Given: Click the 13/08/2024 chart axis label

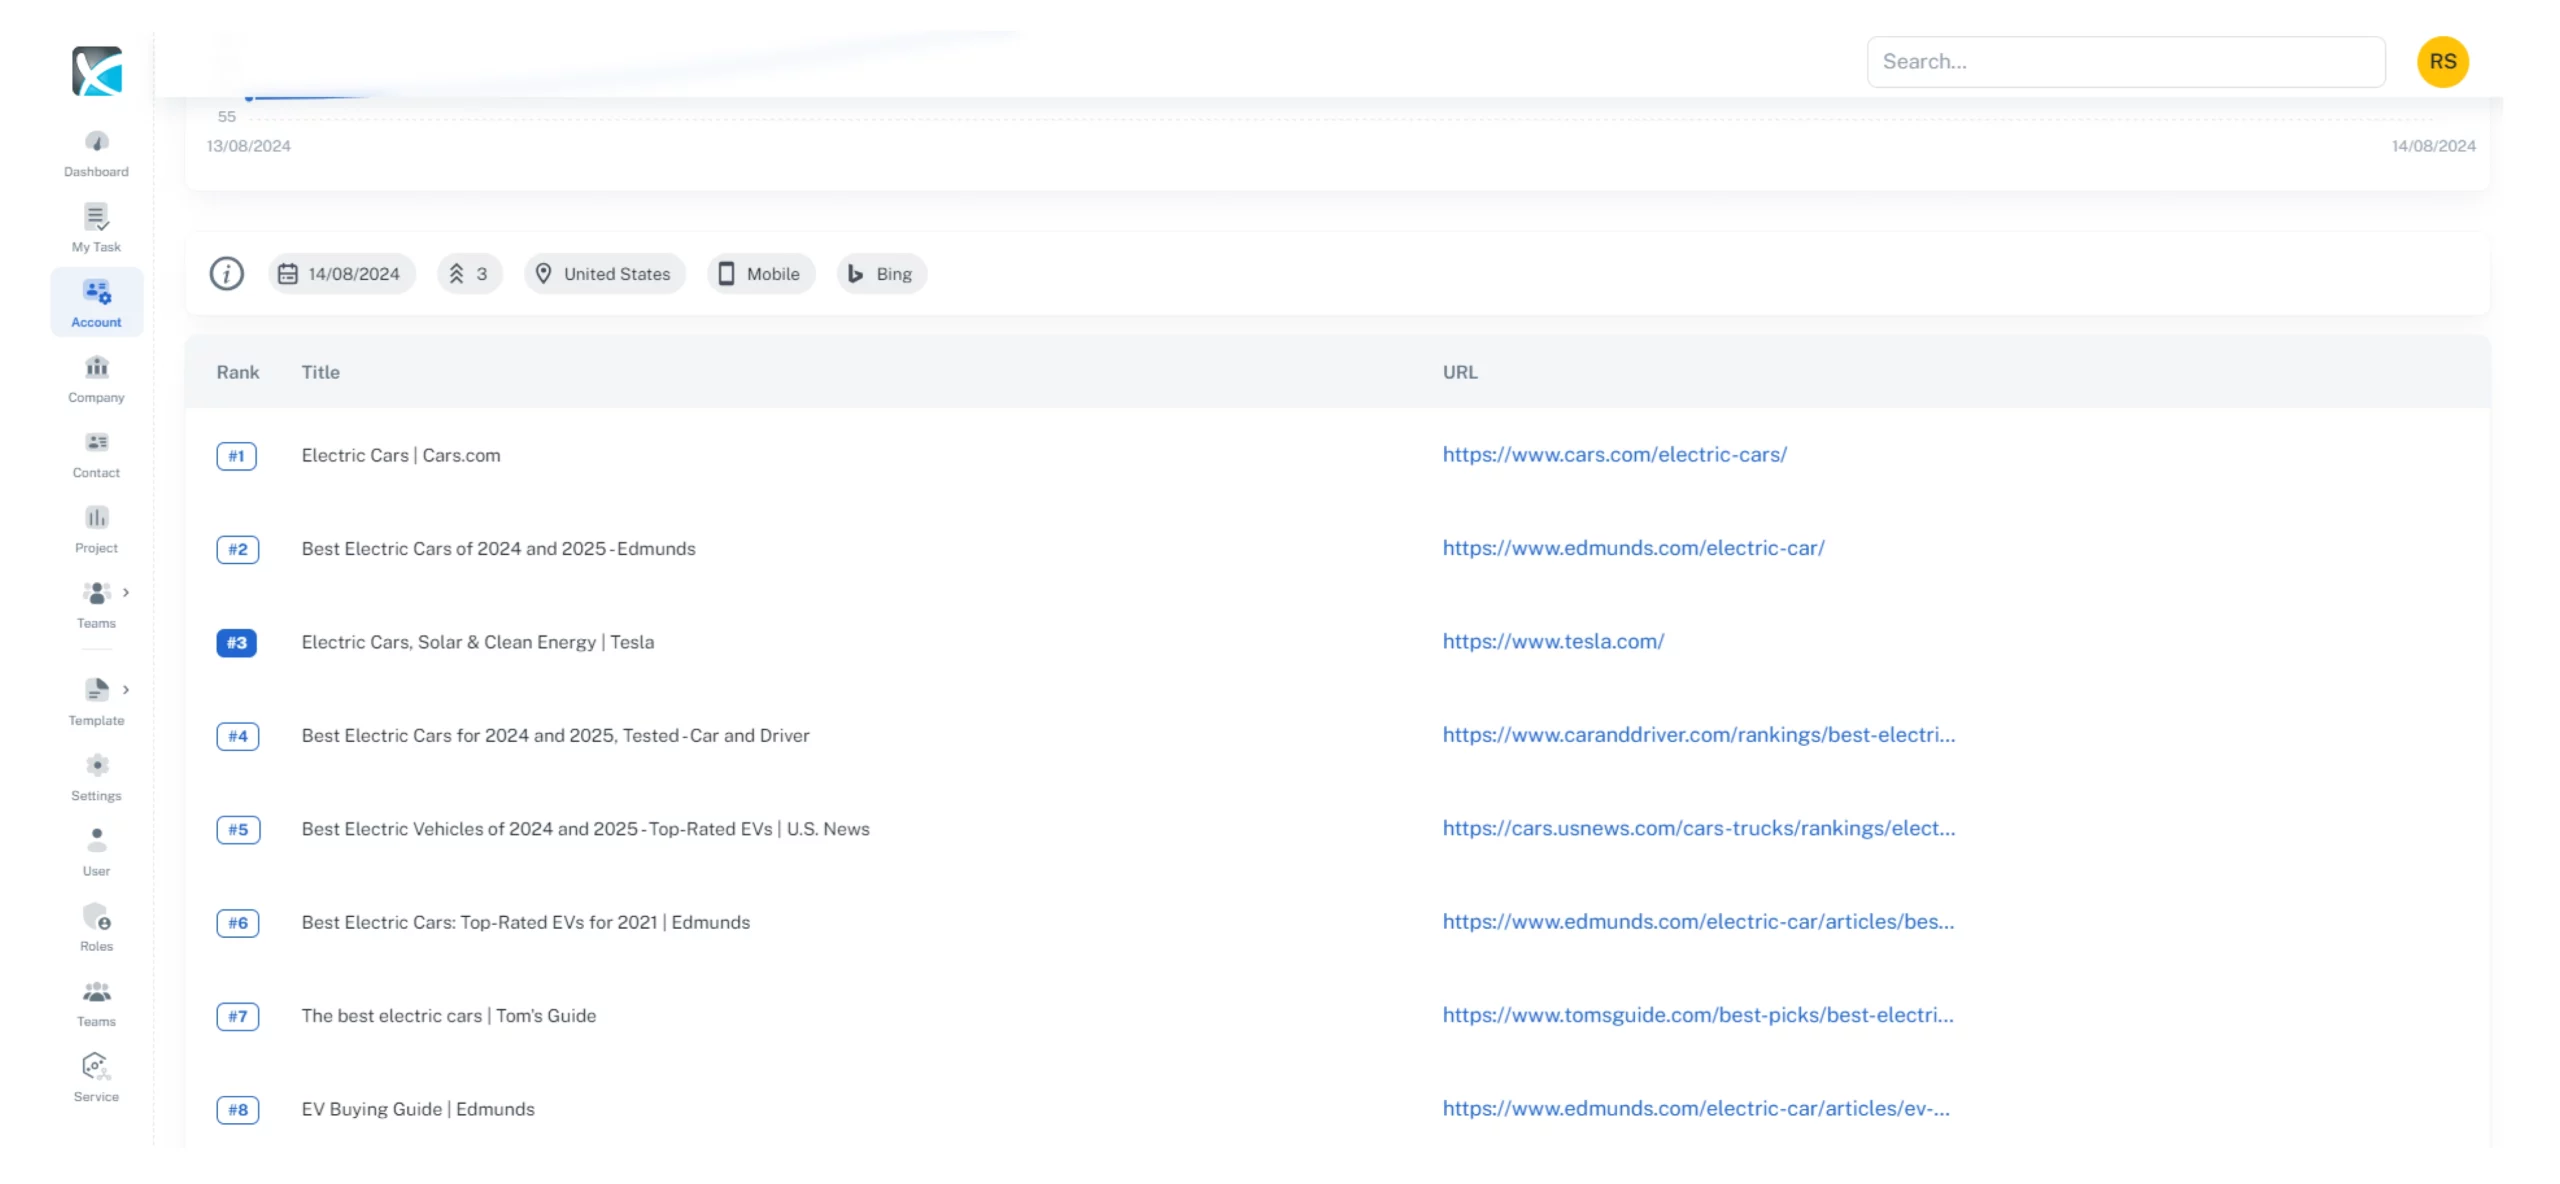Looking at the screenshot, I should click(x=248, y=146).
